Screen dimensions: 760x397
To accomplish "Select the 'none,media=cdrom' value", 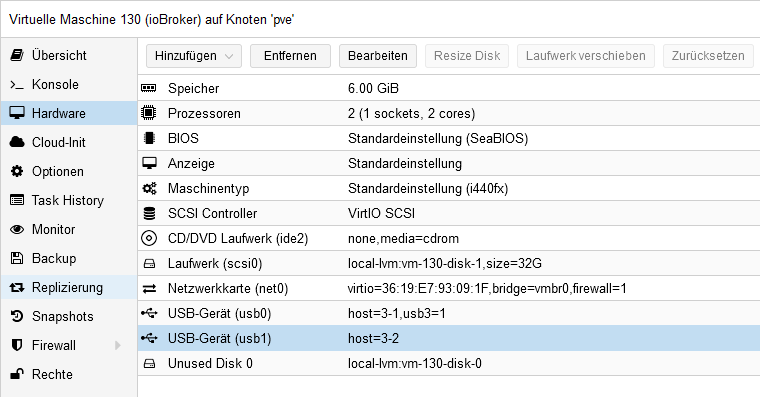I will click(x=403, y=238).
